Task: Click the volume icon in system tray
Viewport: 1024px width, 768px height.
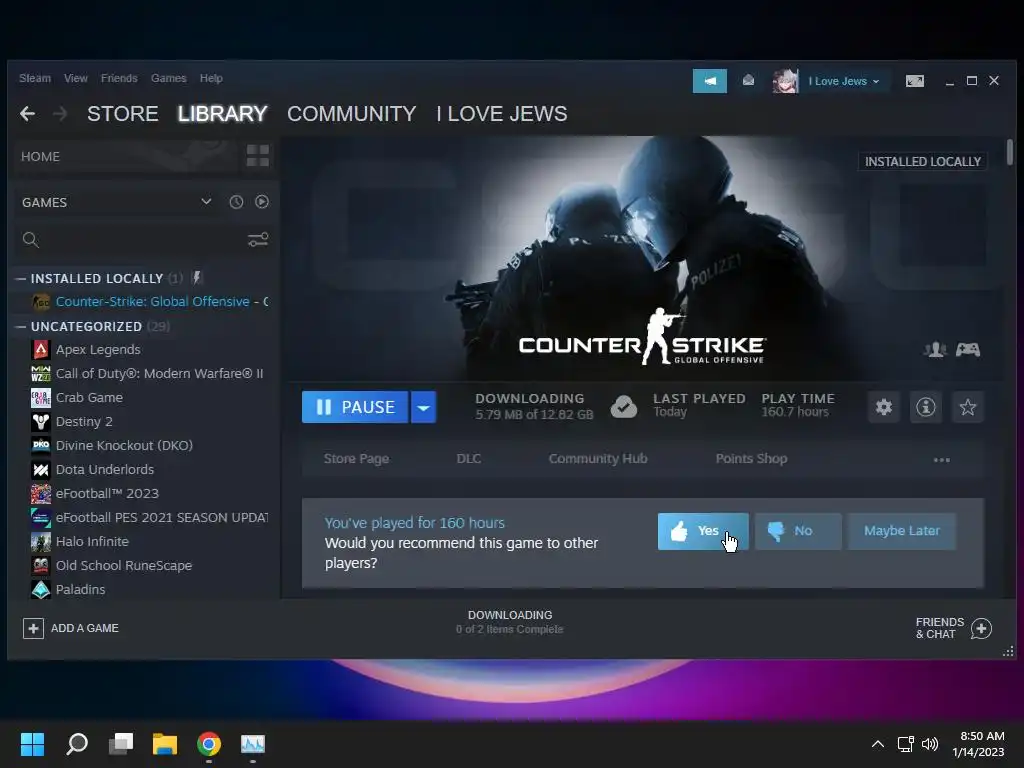Action: (x=929, y=744)
